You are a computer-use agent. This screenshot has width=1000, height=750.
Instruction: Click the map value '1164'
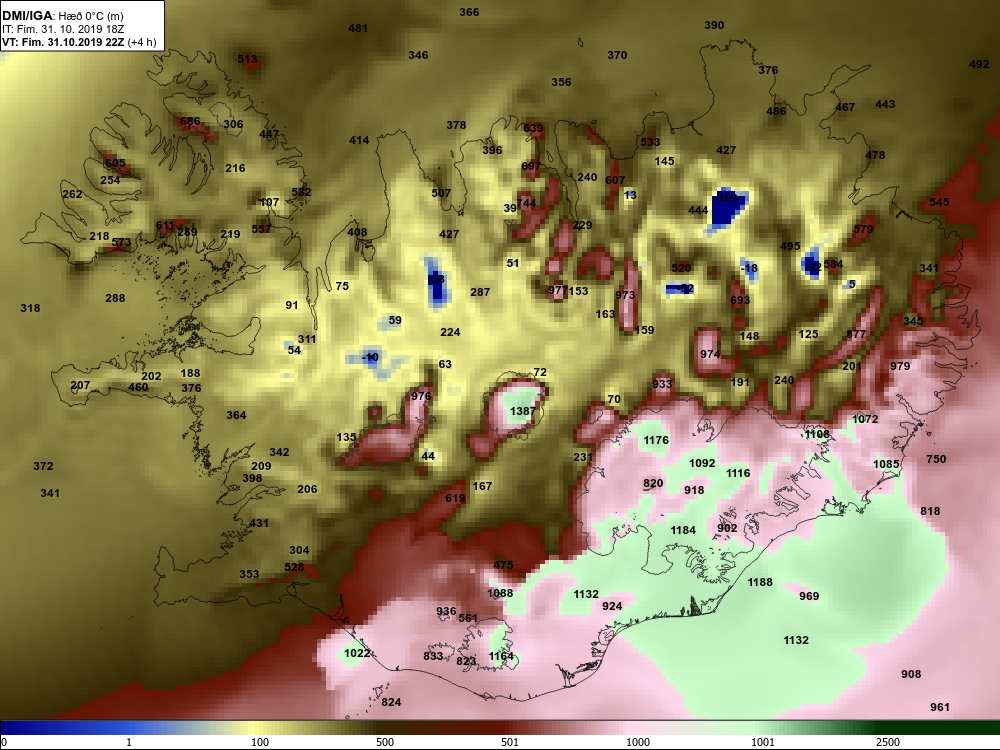pos(501,656)
